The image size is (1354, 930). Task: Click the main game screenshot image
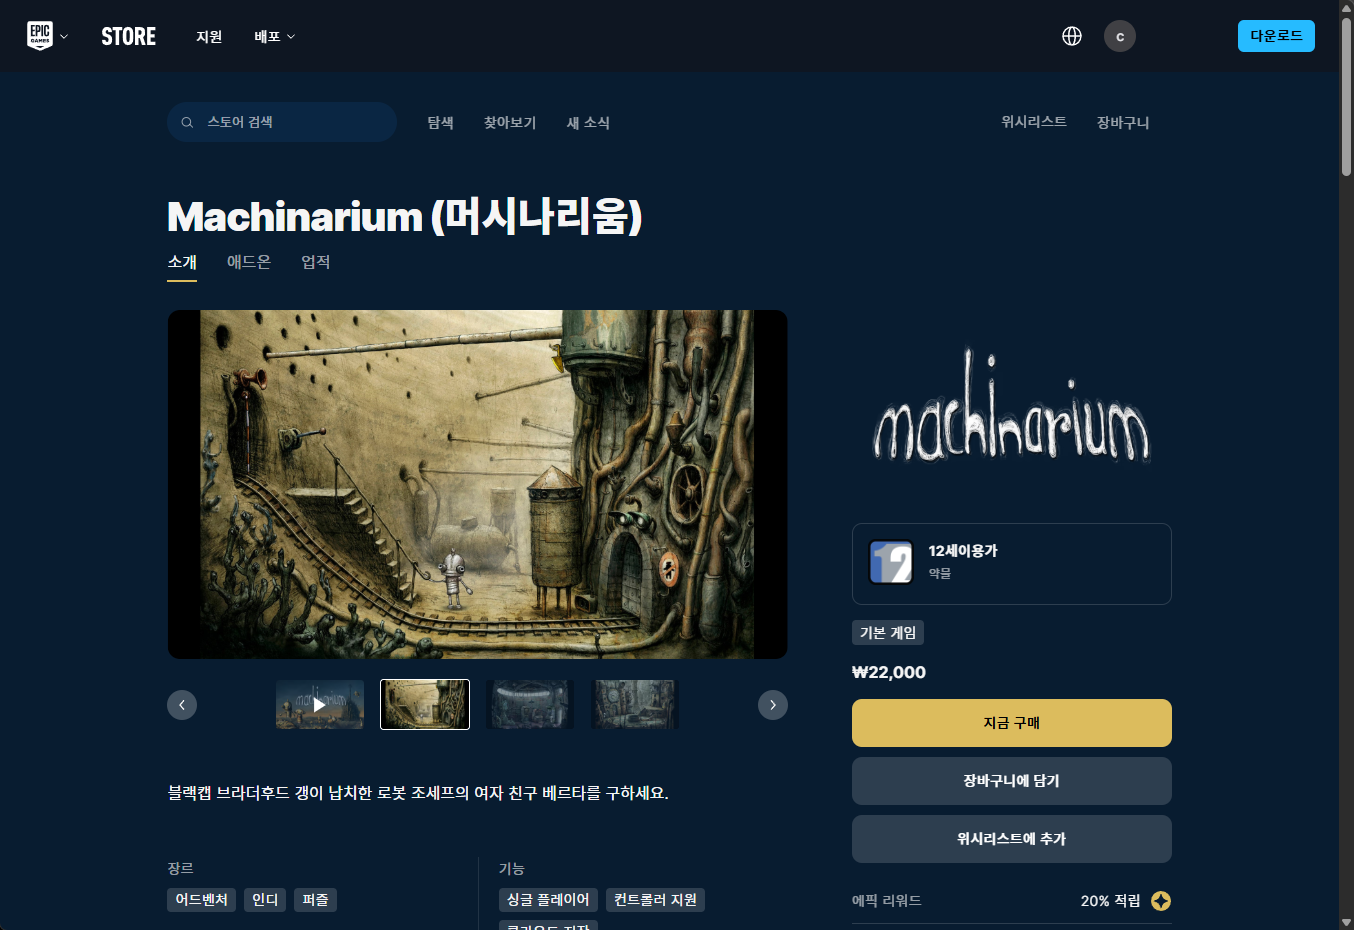click(x=477, y=484)
